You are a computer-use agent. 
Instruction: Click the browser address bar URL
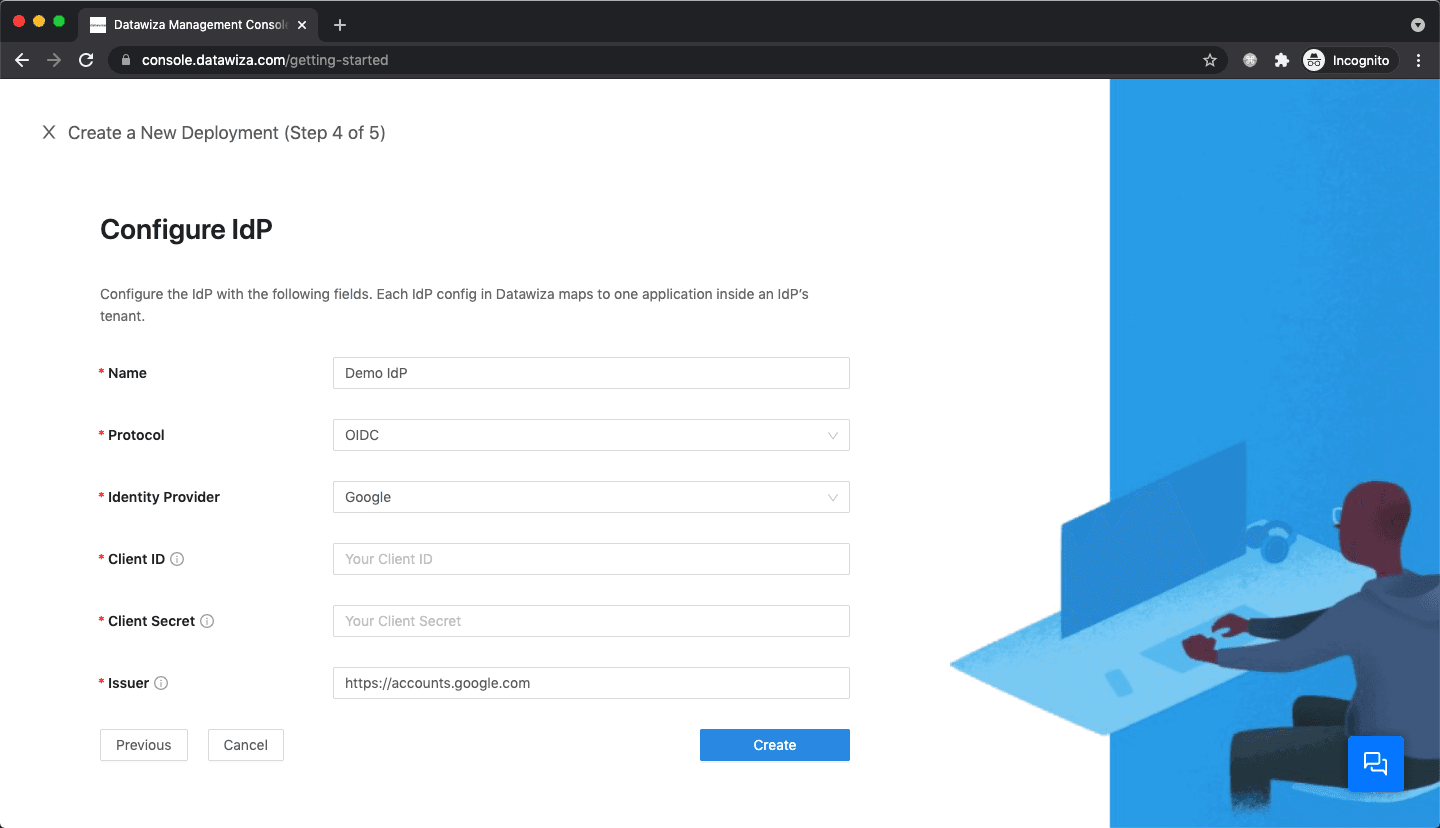point(265,60)
